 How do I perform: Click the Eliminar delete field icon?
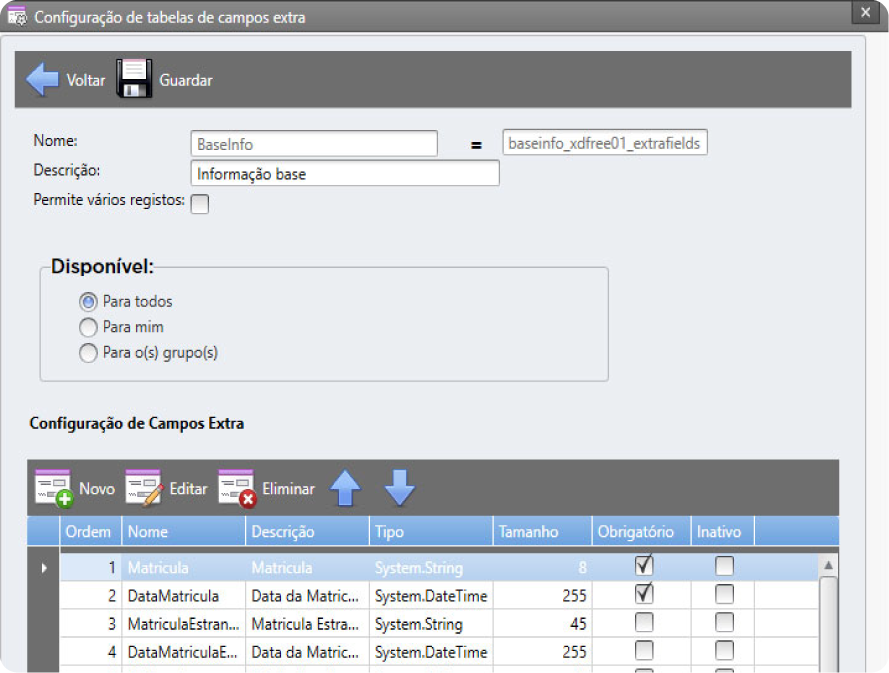[237, 489]
